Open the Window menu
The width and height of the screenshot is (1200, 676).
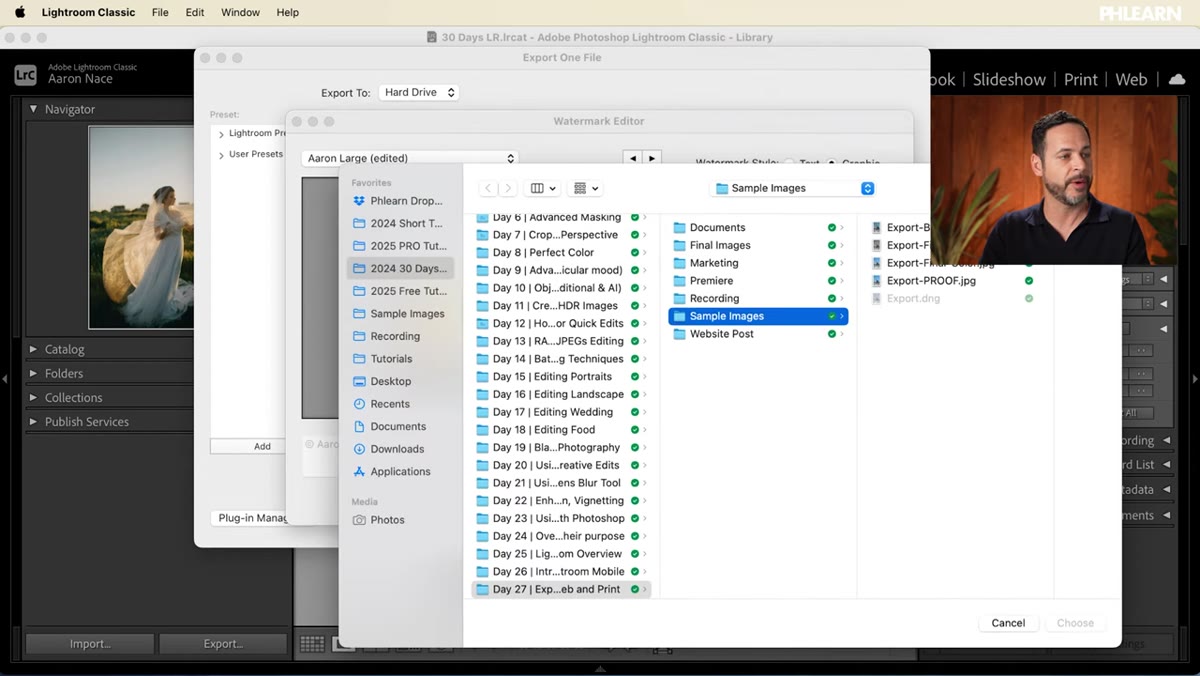(x=240, y=12)
